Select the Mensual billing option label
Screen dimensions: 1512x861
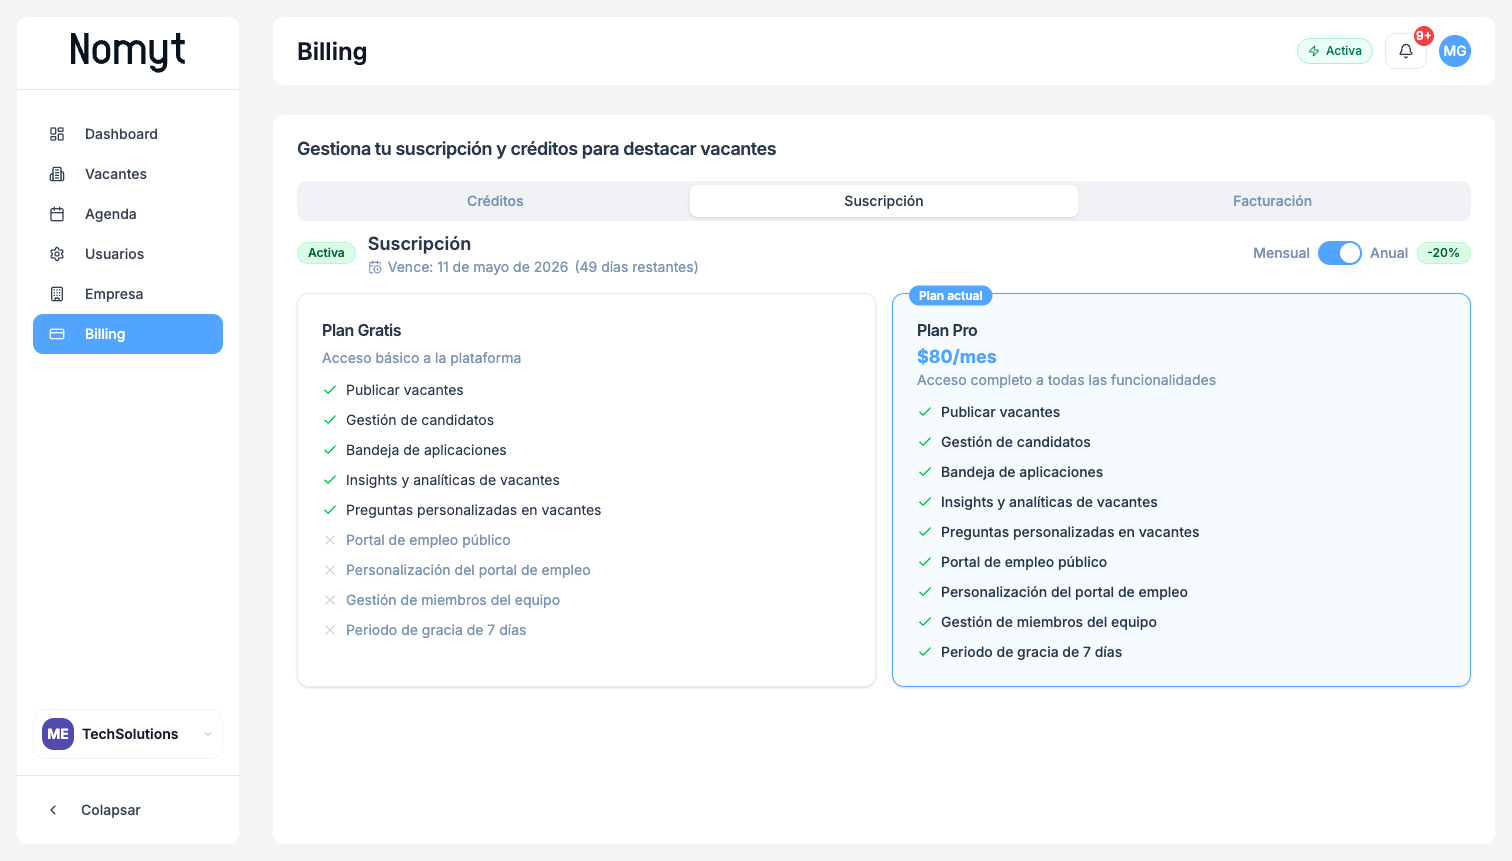click(1280, 253)
